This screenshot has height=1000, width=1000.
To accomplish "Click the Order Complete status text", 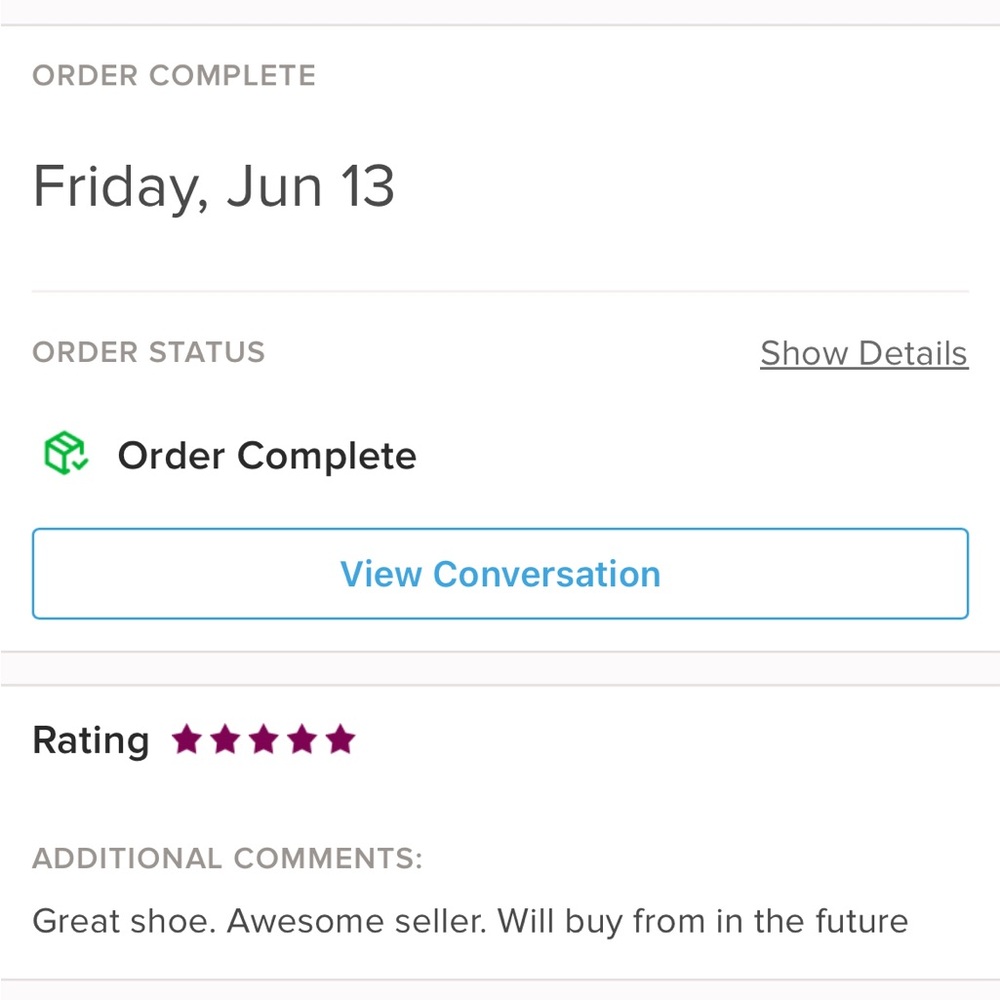I will 267,457.
